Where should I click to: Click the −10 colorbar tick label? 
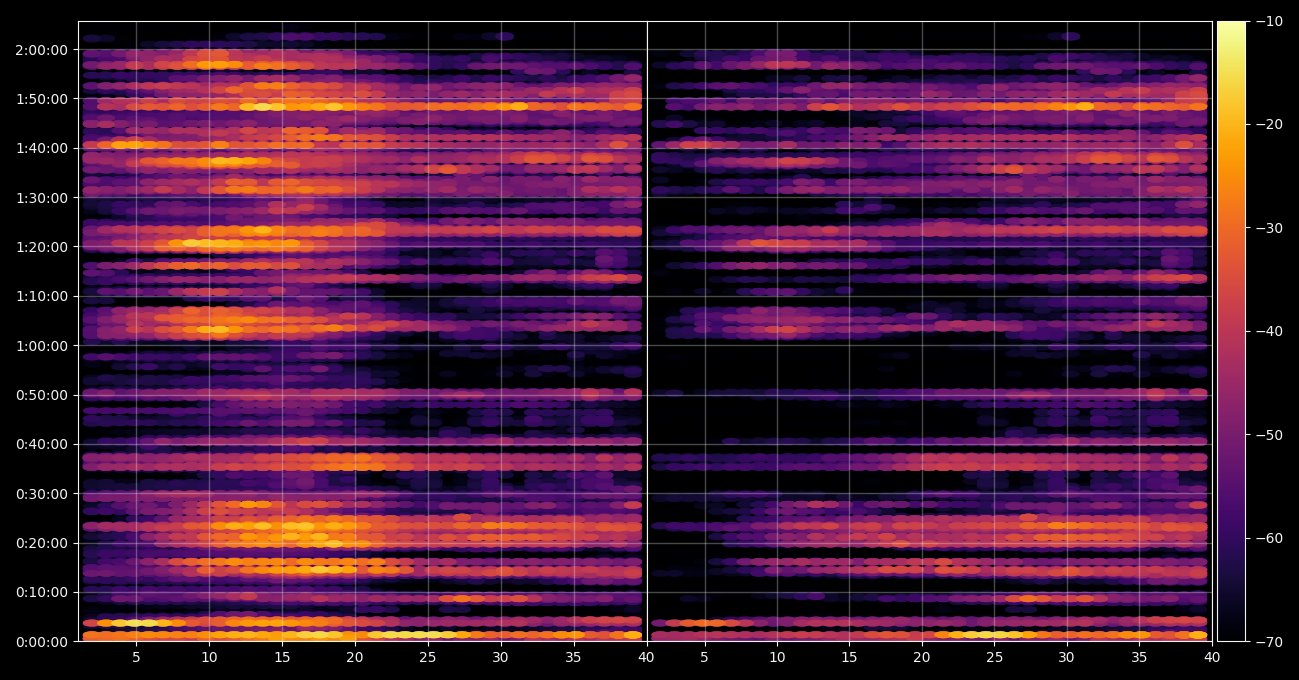point(1269,21)
